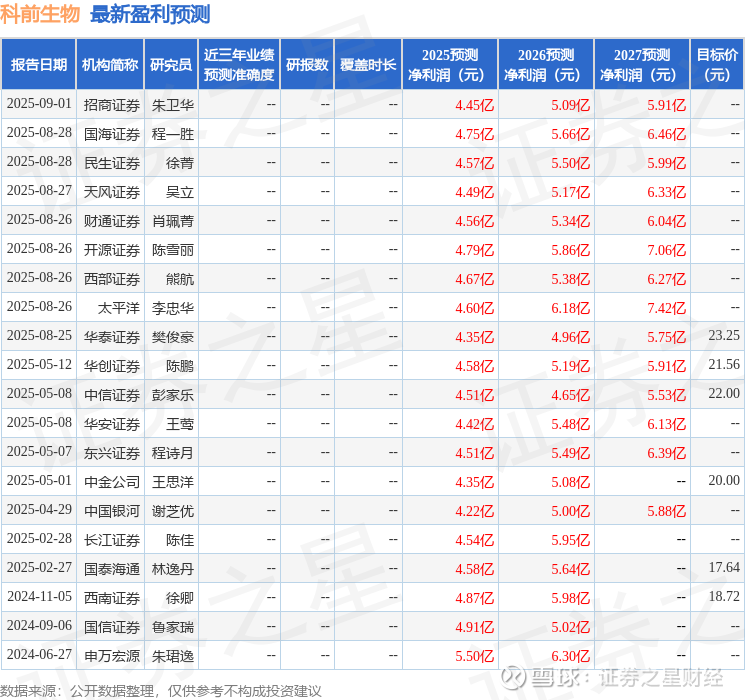Select the 东兴证券 cell

tap(112, 453)
